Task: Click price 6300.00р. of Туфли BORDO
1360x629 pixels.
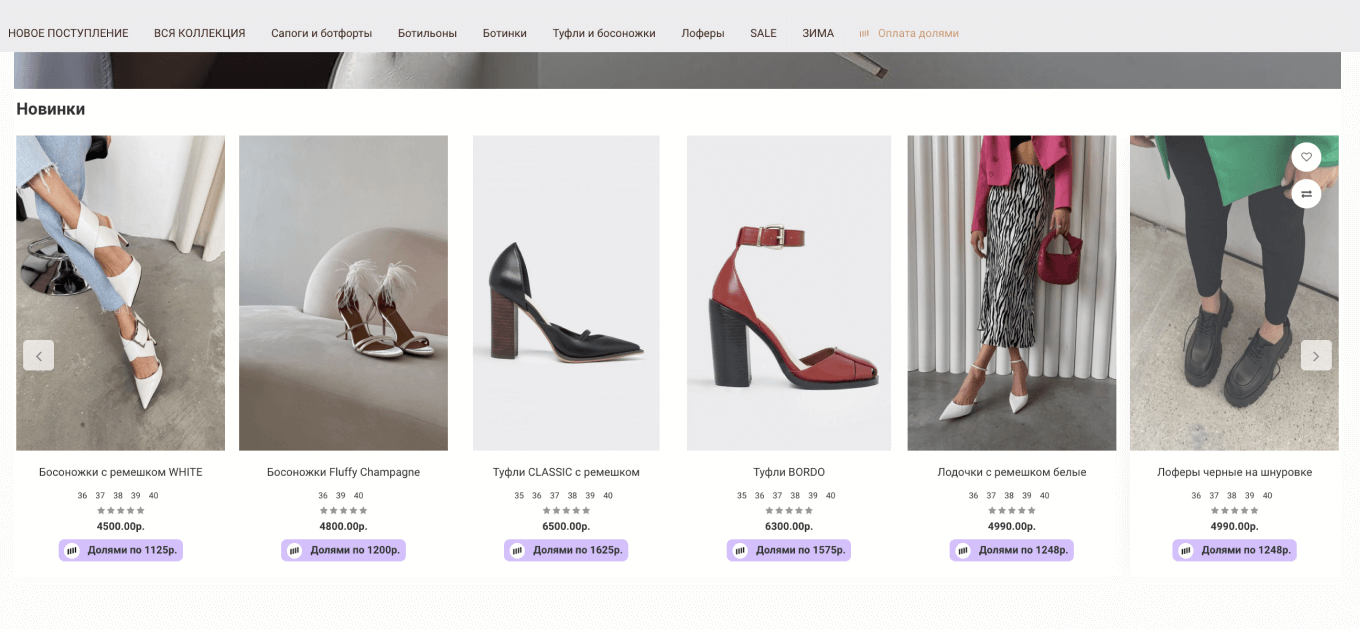Action: click(789, 526)
